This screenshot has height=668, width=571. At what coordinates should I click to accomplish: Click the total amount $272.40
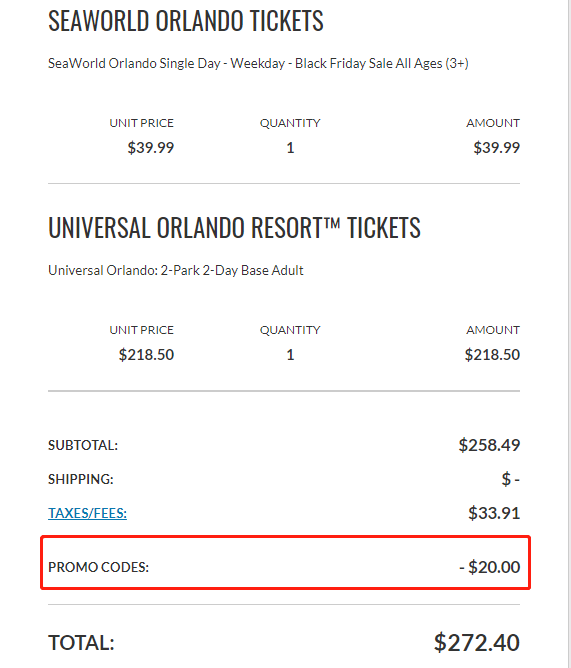[477, 642]
